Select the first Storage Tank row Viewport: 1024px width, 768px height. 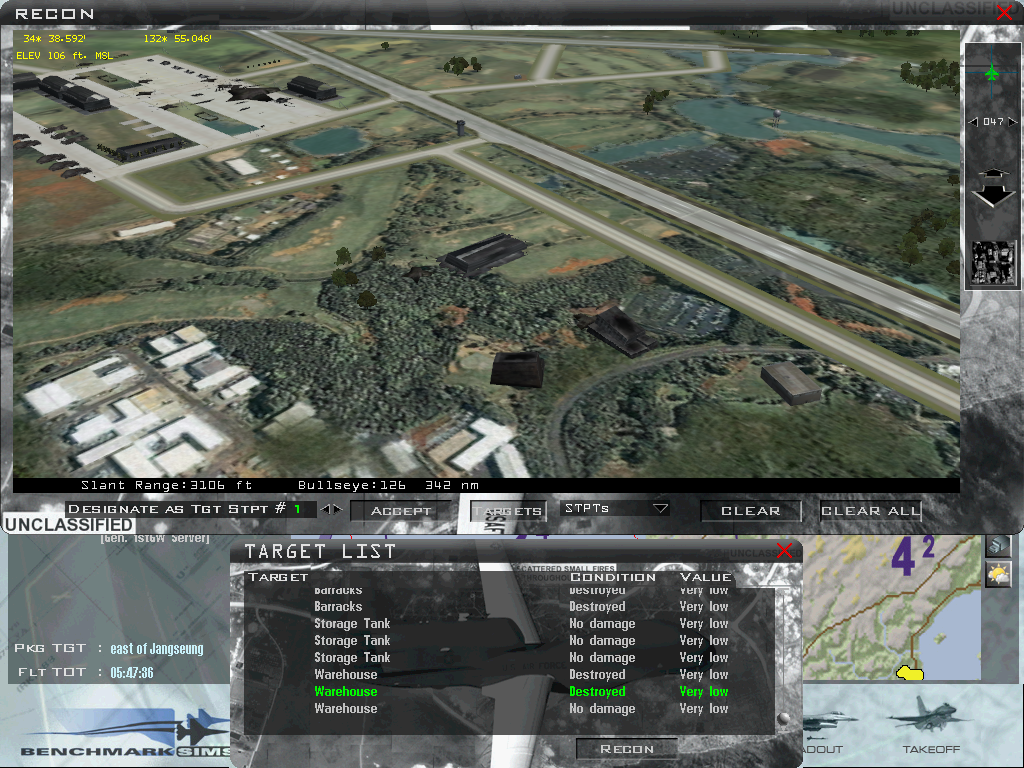(x=521, y=624)
